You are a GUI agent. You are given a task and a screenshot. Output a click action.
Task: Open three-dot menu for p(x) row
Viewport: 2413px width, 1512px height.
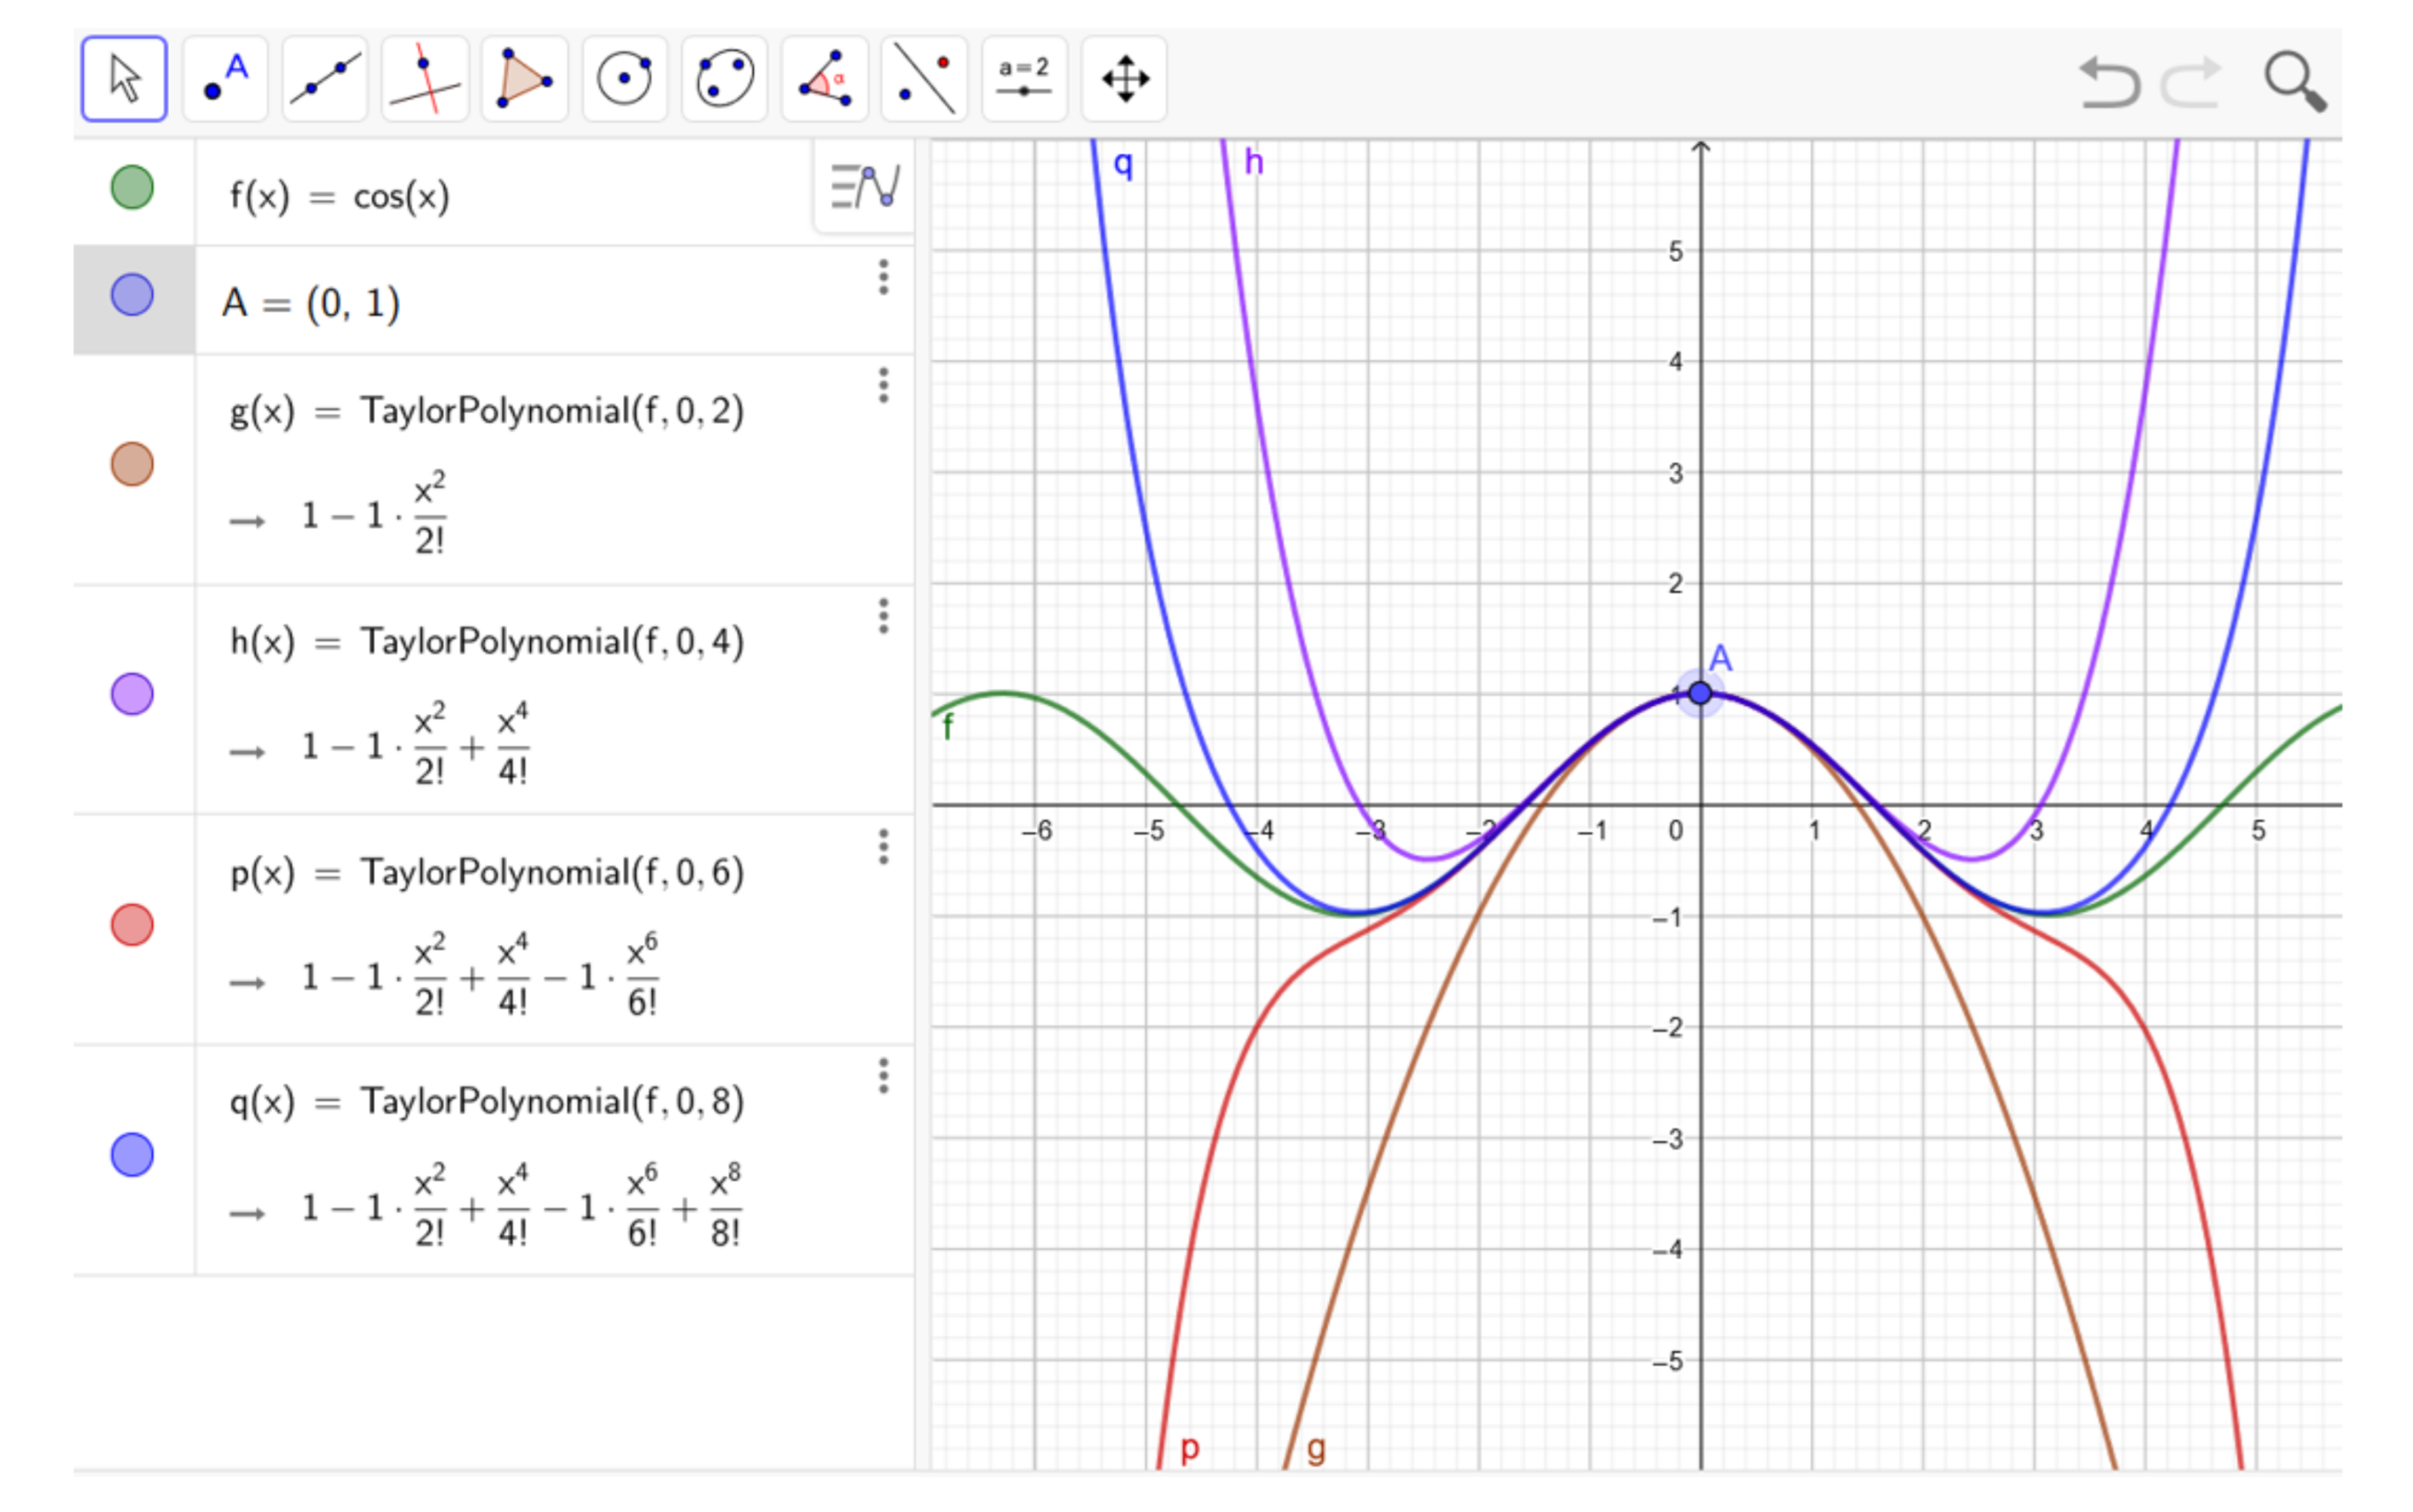[x=883, y=847]
